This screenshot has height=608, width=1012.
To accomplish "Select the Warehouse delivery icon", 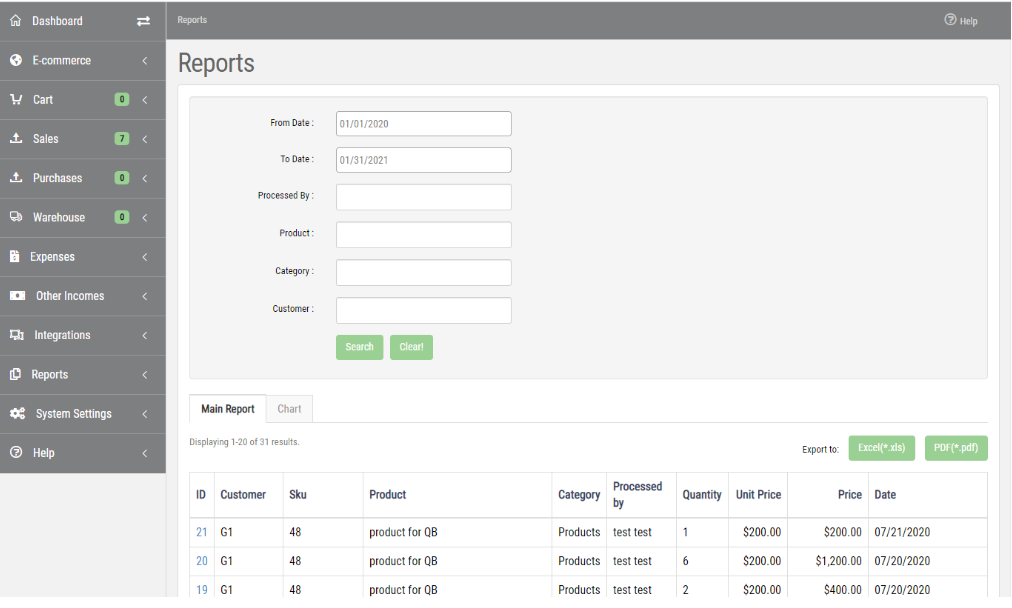I will (15, 217).
